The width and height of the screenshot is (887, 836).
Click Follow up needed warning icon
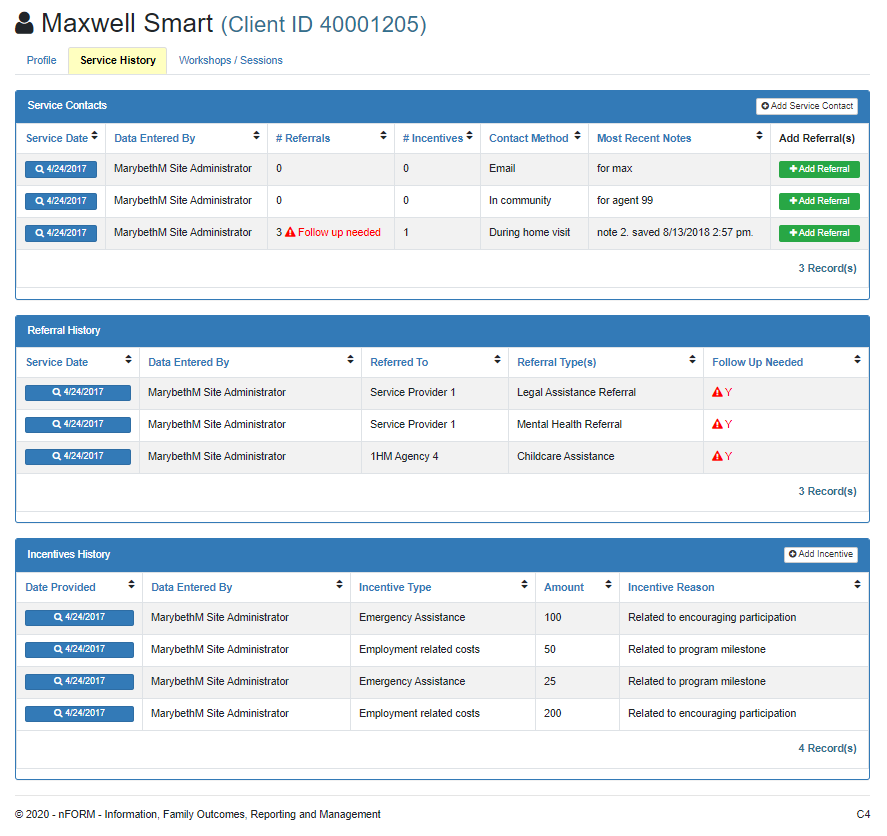tap(290, 233)
